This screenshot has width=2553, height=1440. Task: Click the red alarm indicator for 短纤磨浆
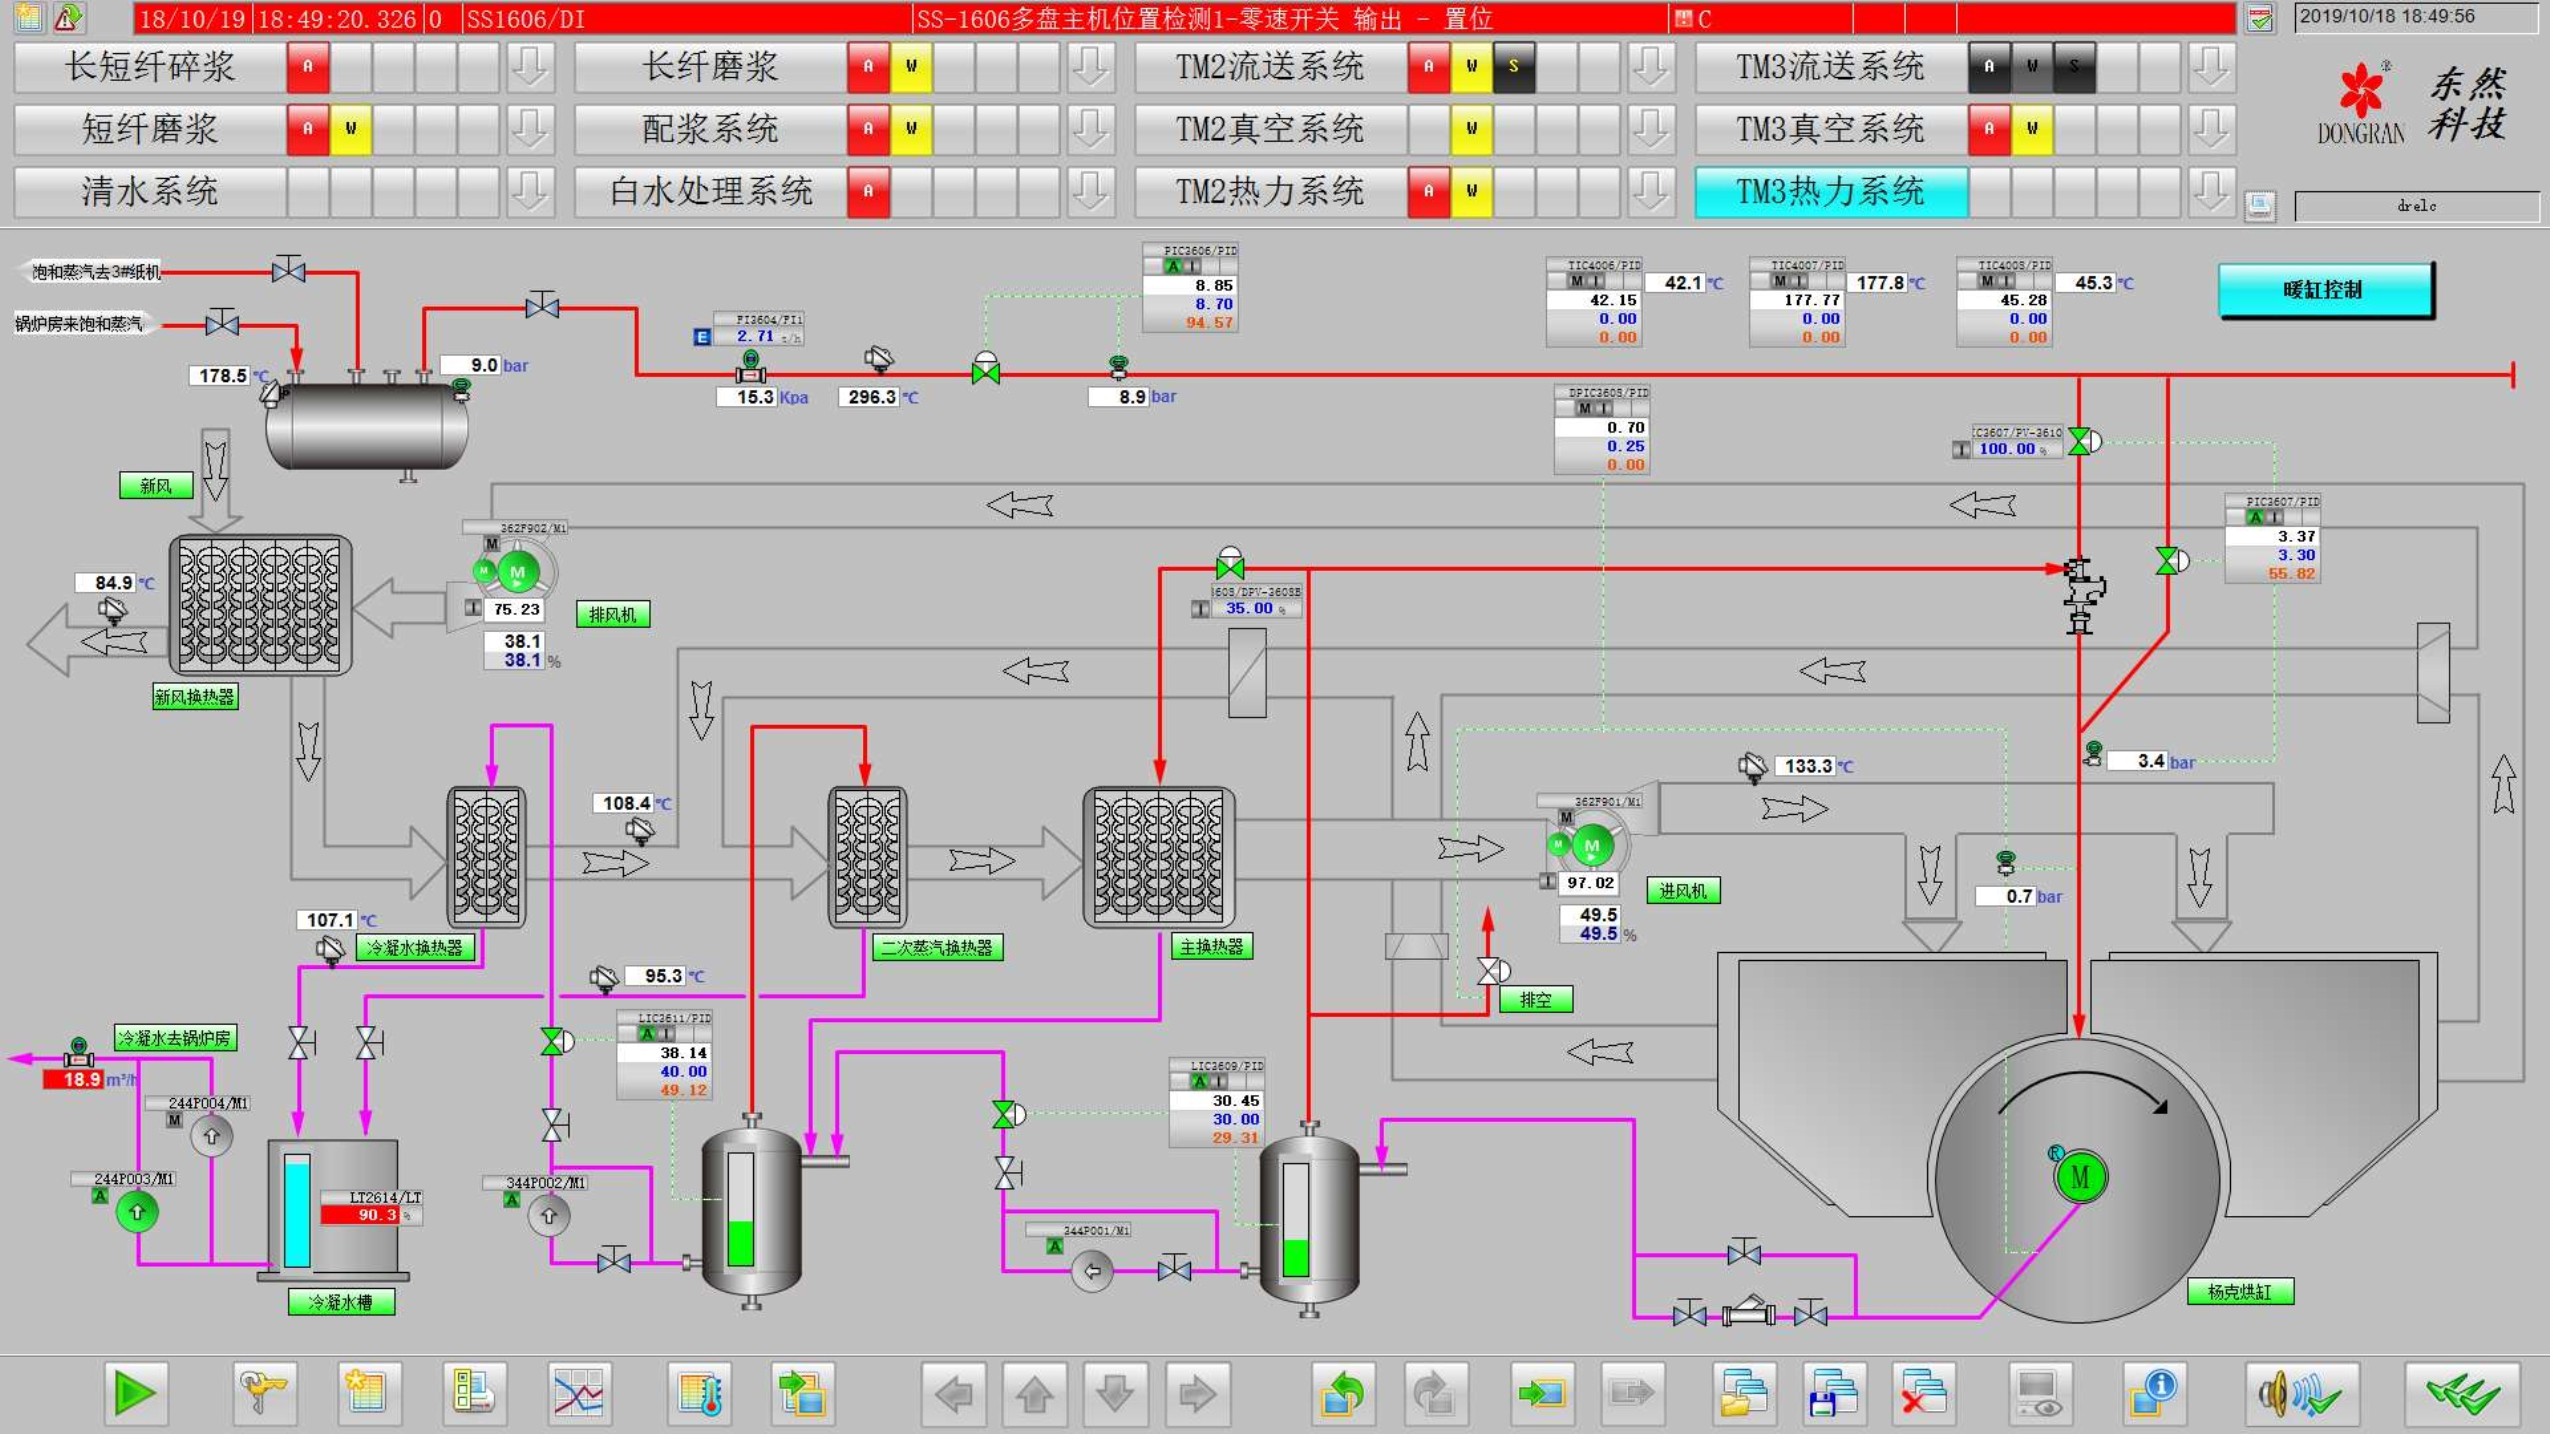click(x=308, y=129)
